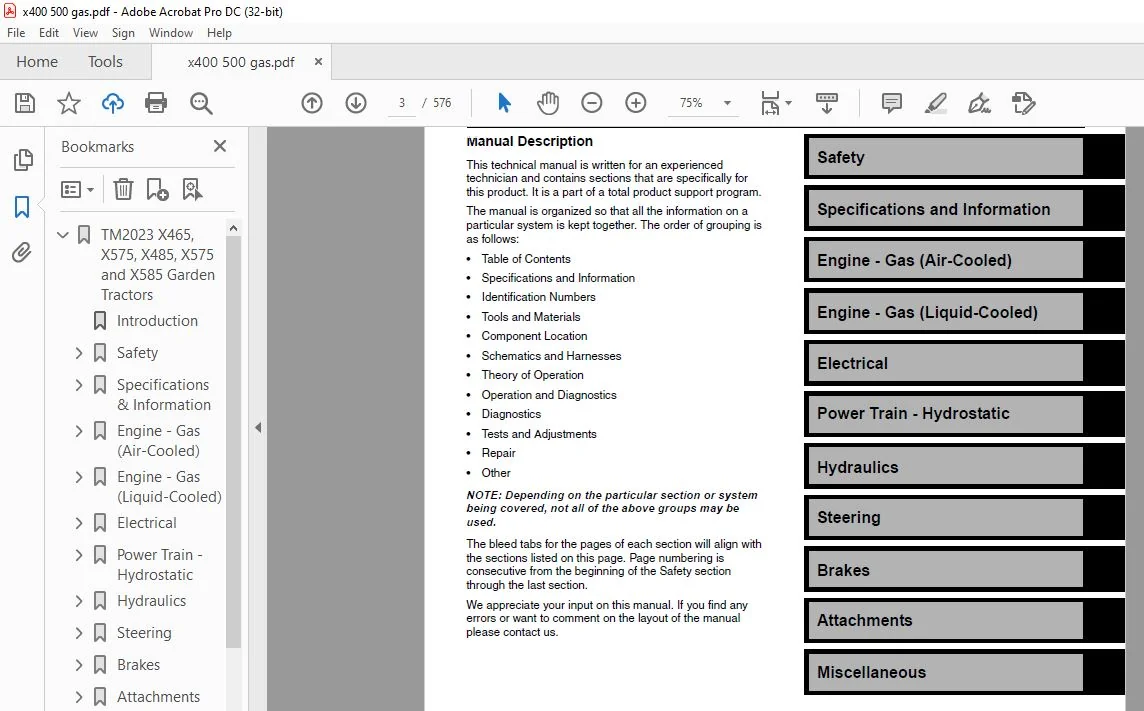The width and height of the screenshot is (1144, 711).
Task: Close the x400 500 gas.pdf tab
Action: 318,62
